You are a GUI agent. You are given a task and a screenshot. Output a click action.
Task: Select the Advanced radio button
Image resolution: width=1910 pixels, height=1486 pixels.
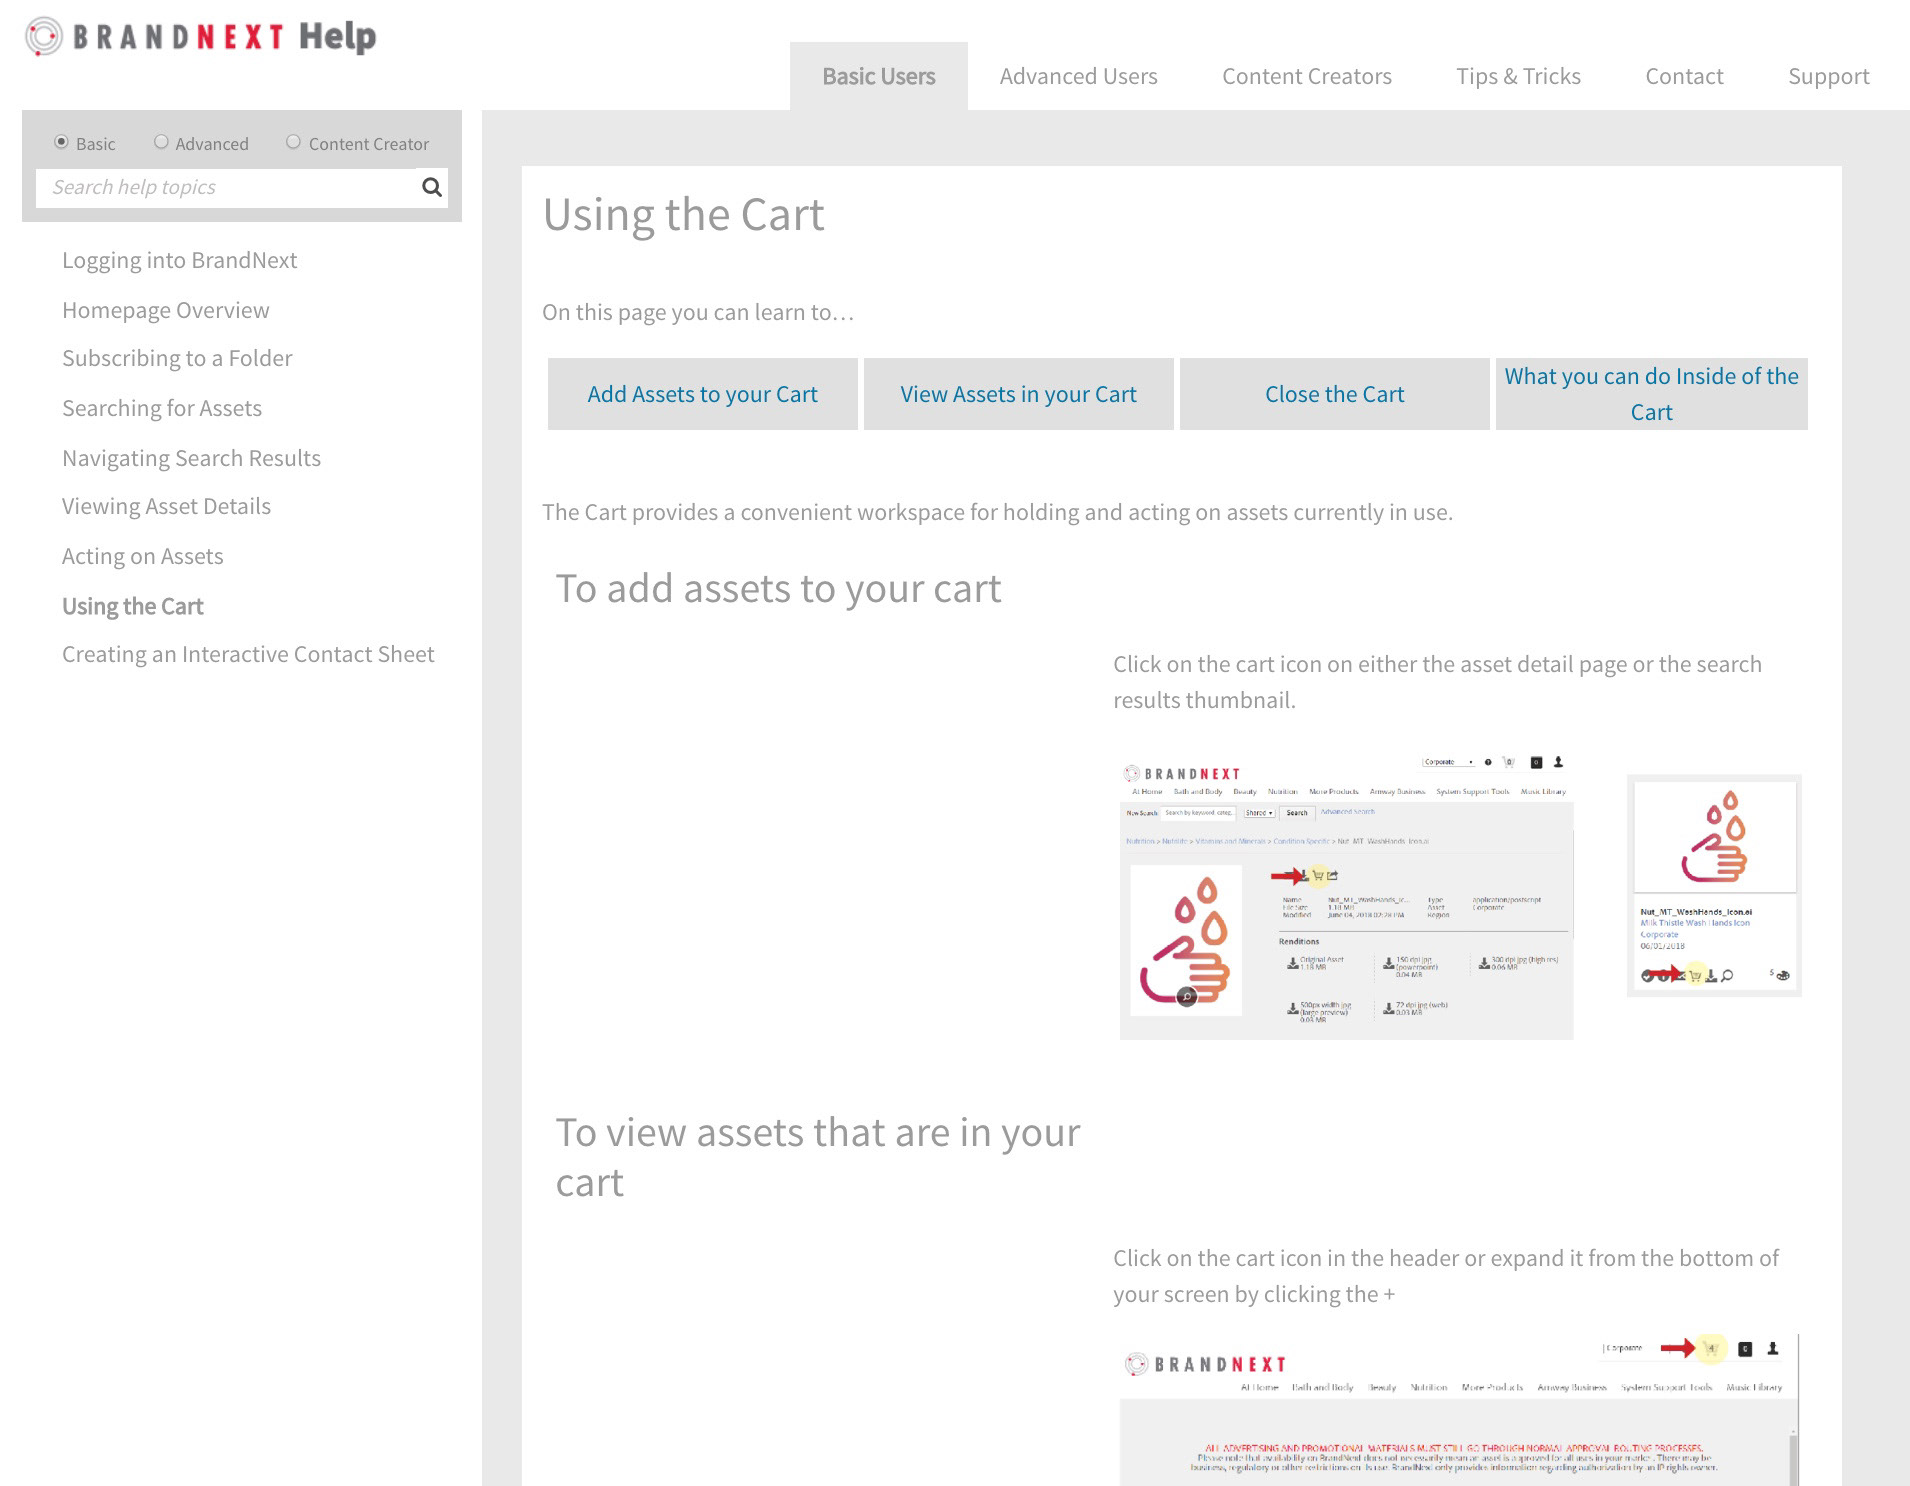[x=161, y=142]
